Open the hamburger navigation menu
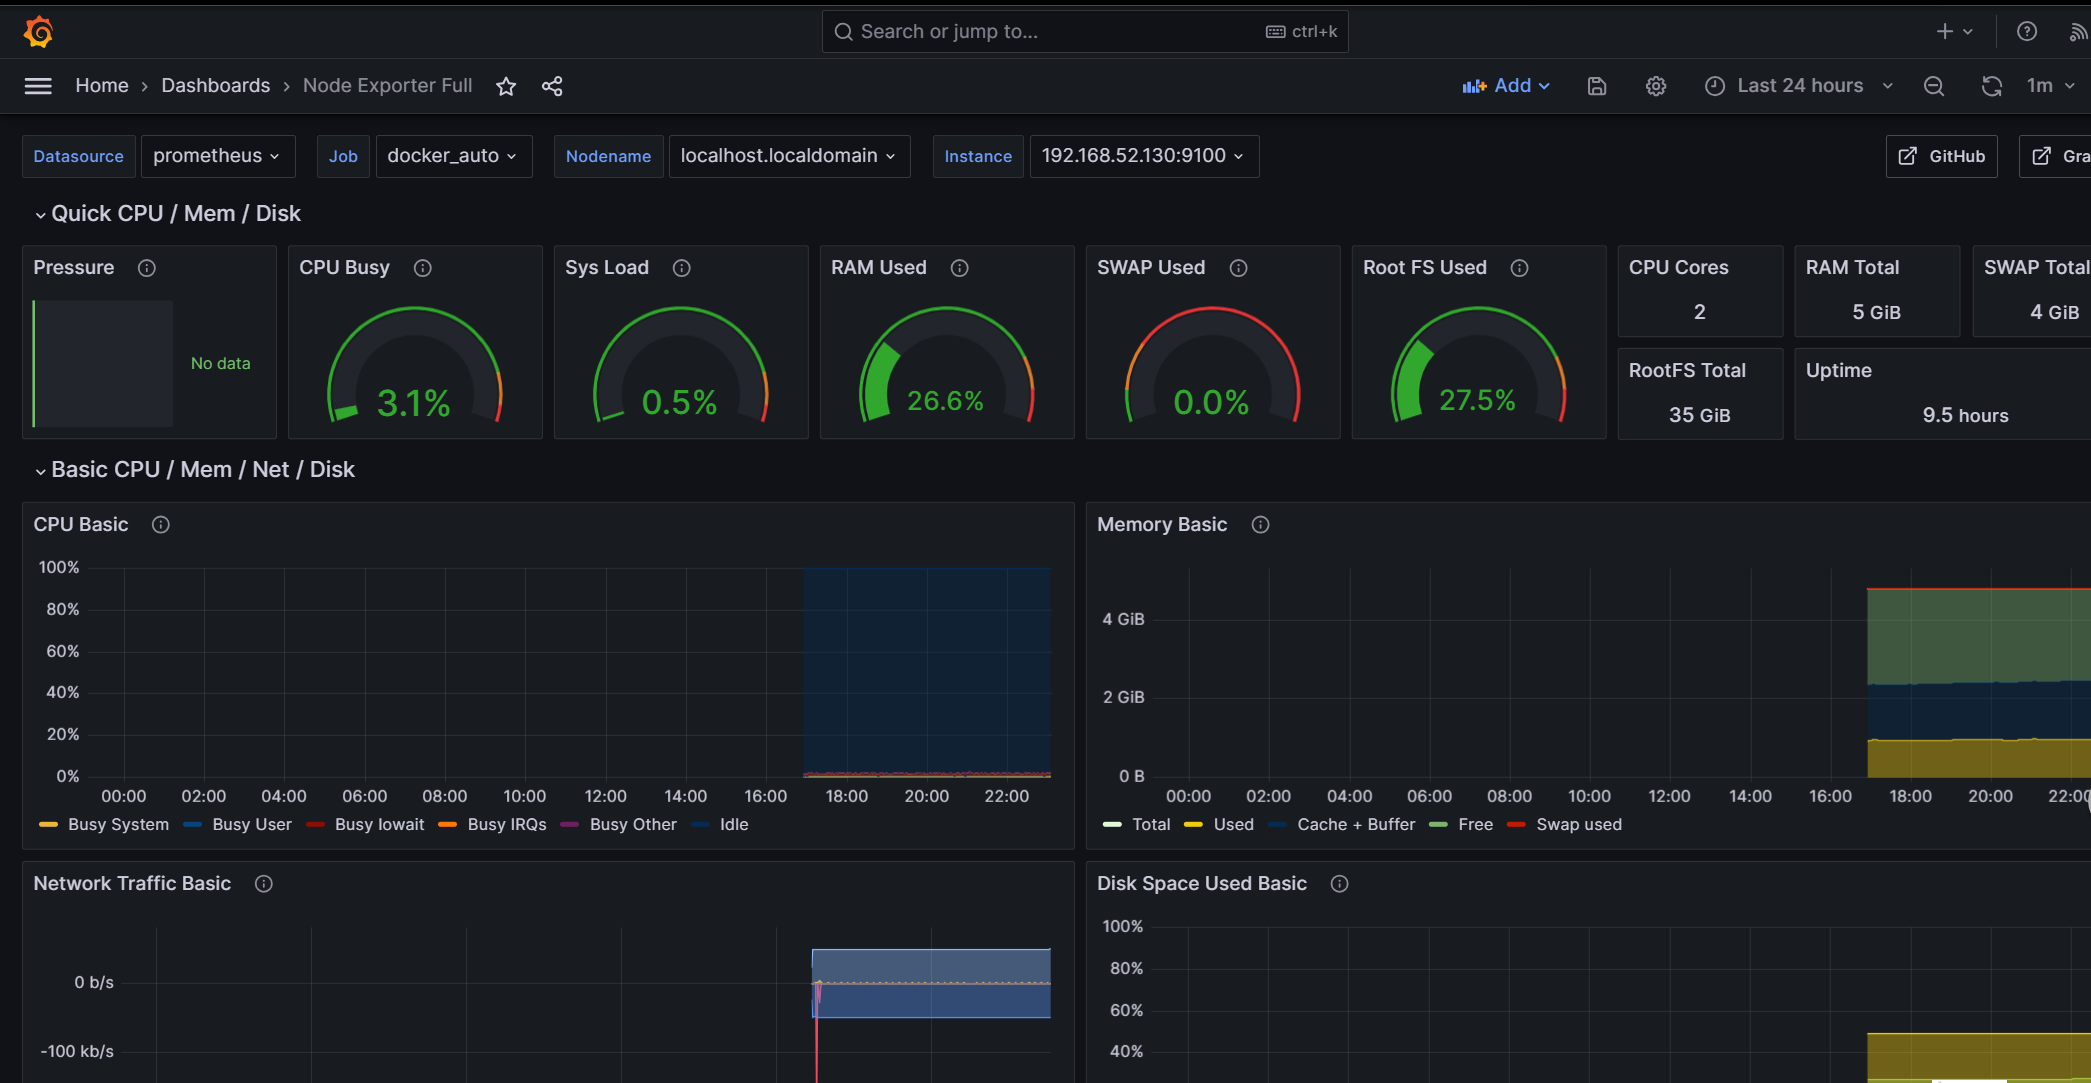This screenshot has width=2091, height=1083. (38, 86)
